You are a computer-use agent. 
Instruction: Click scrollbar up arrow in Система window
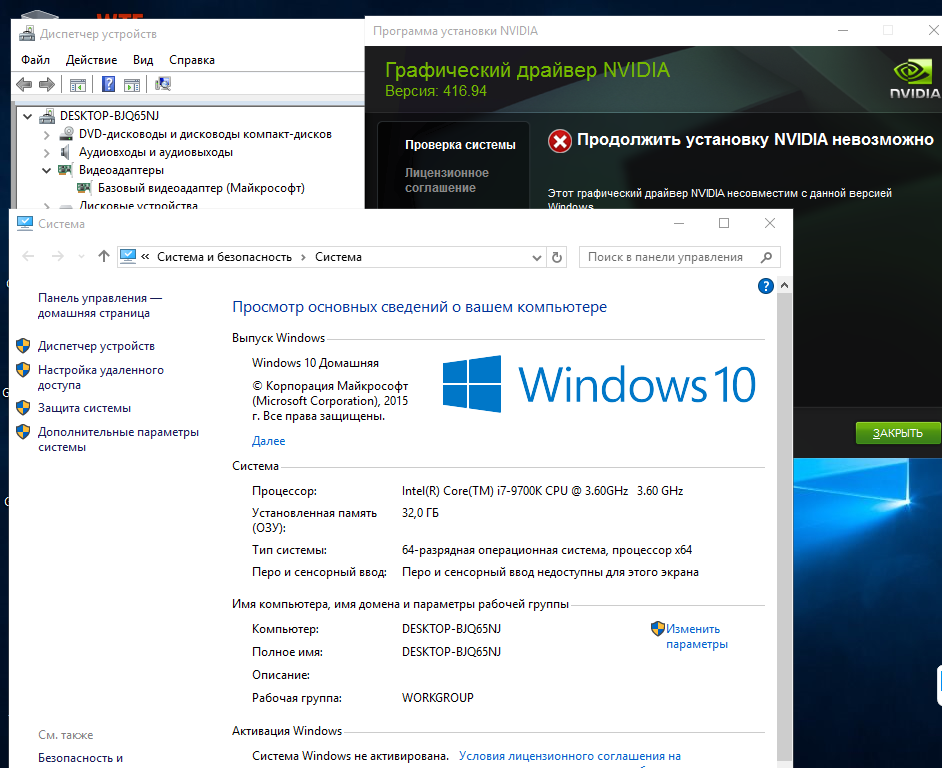pyautogui.click(x=784, y=285)
